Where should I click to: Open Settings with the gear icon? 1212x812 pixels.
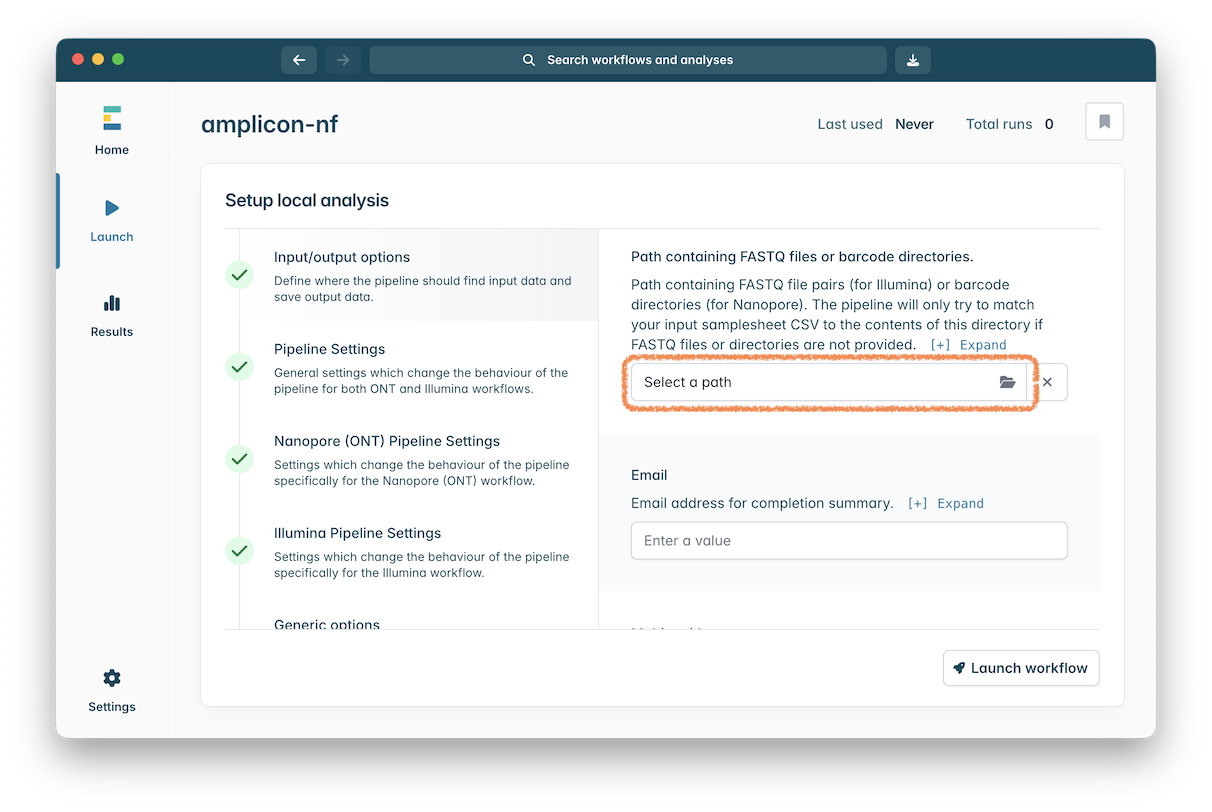tap(112, 690)
